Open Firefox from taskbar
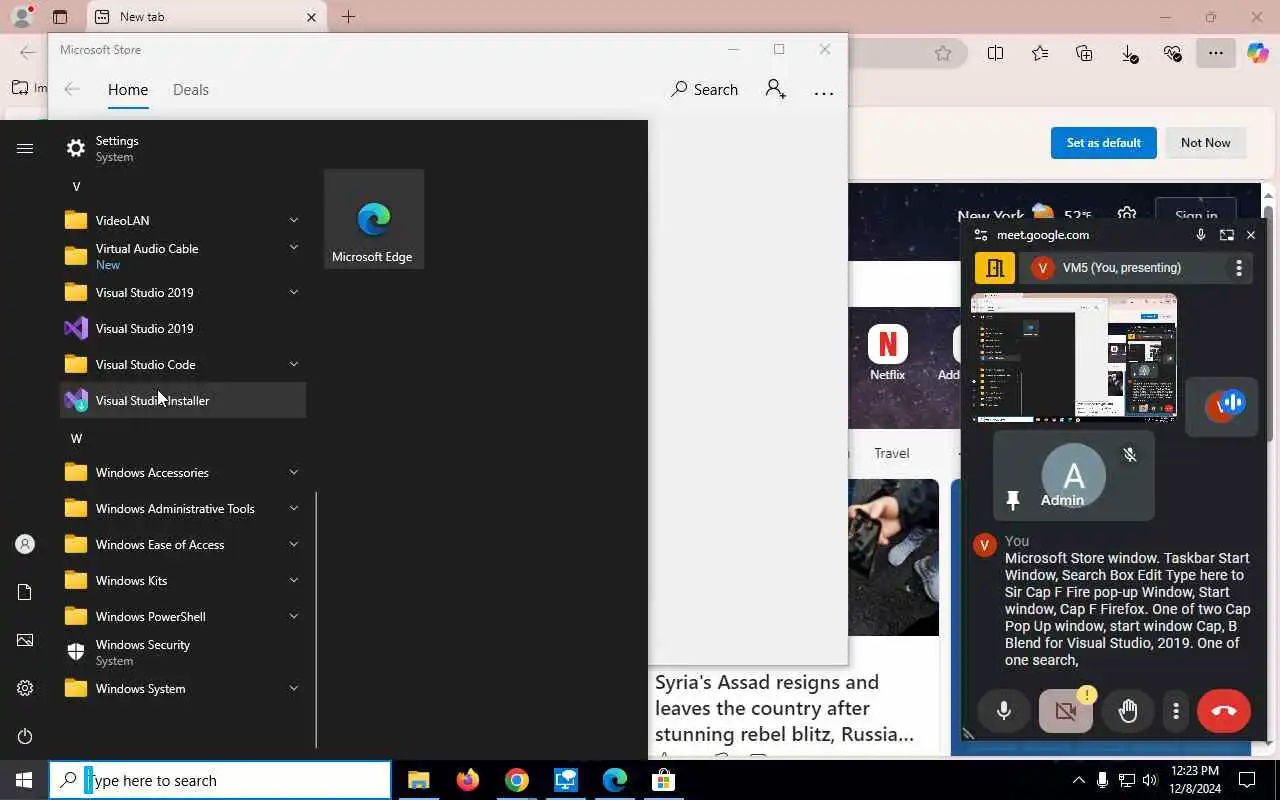The image size is (1280, 800). coord(467,780)
